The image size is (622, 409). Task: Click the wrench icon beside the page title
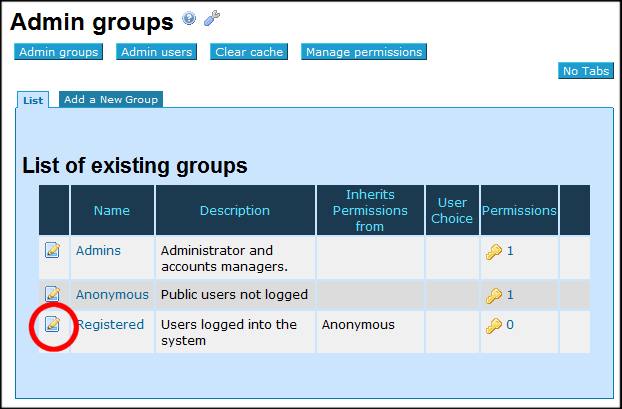[211, 18]
